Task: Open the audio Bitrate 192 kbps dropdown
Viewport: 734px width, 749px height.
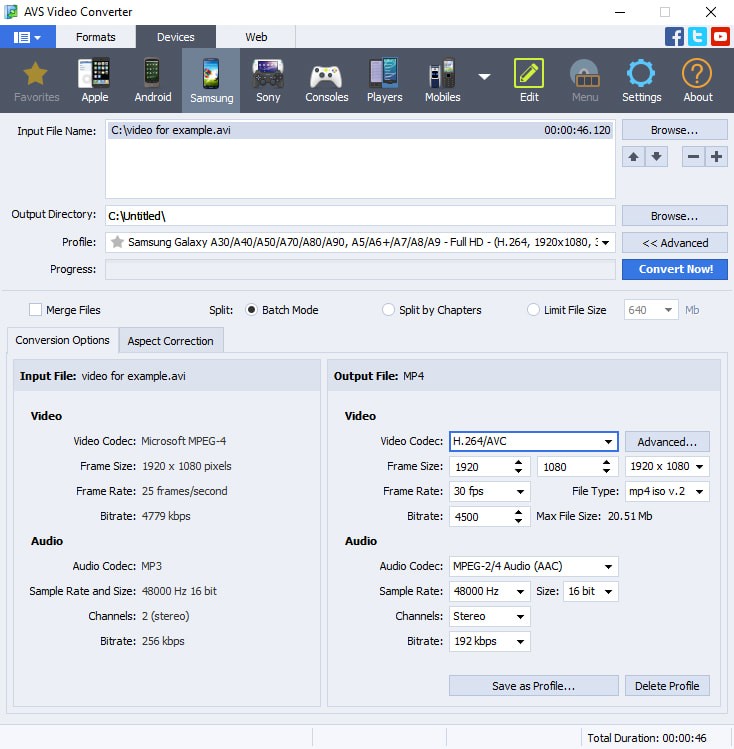Action: point(520,642)
